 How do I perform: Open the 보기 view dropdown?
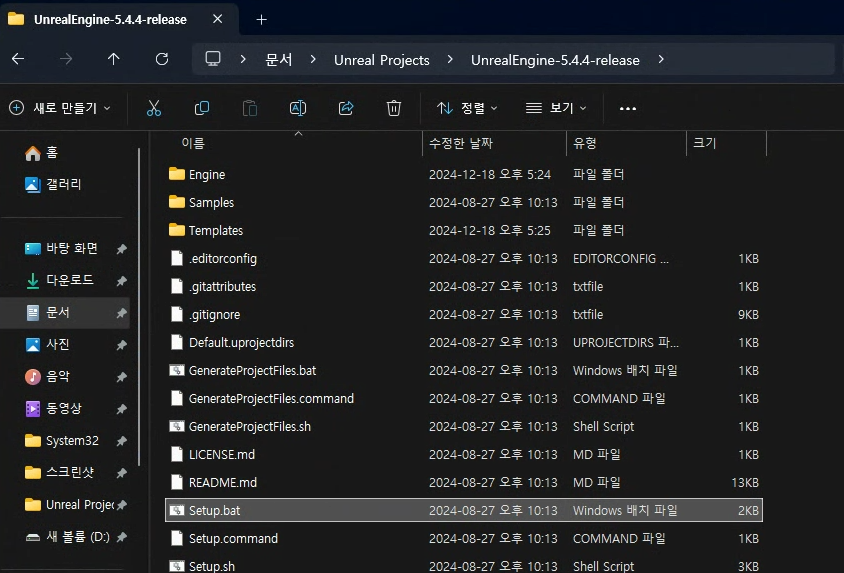(556, 108)
